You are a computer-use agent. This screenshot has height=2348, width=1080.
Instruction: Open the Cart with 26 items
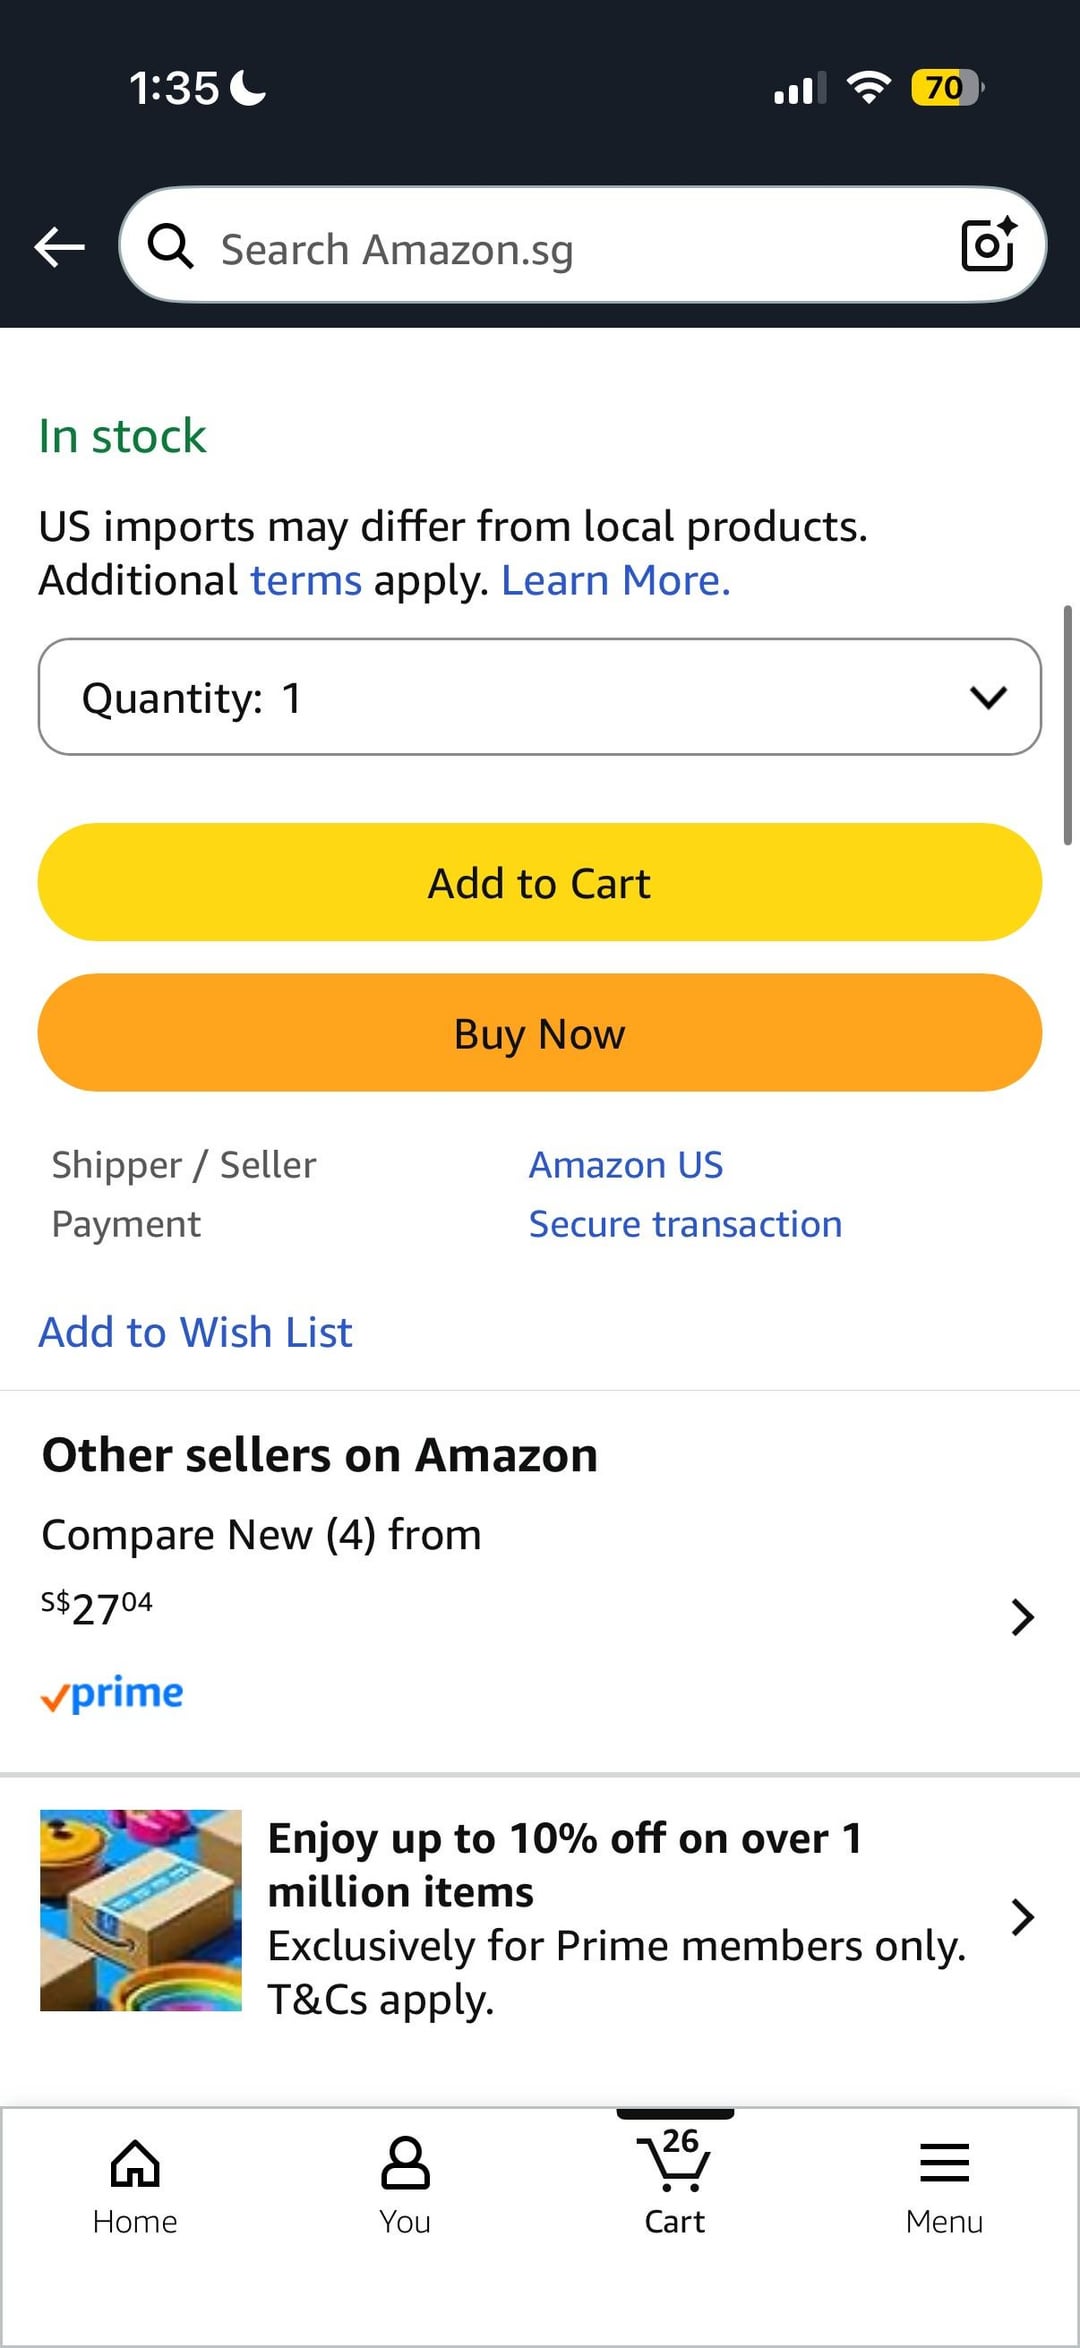point(675,2184)
